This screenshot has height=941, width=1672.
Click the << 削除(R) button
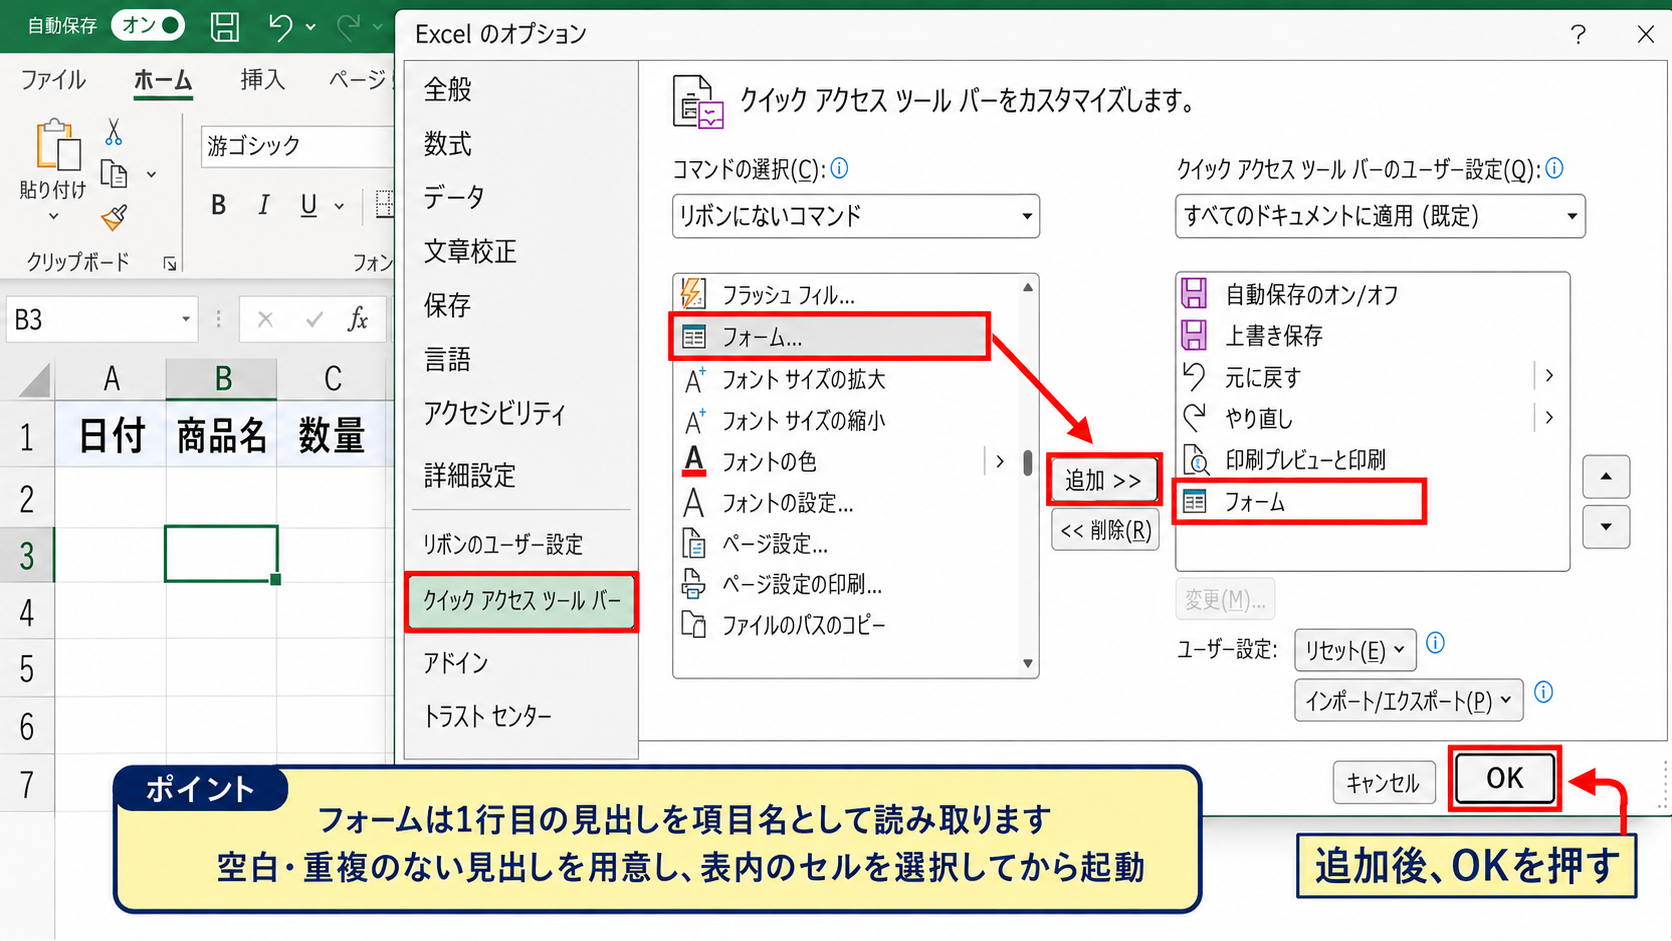tap(1105, 531)
